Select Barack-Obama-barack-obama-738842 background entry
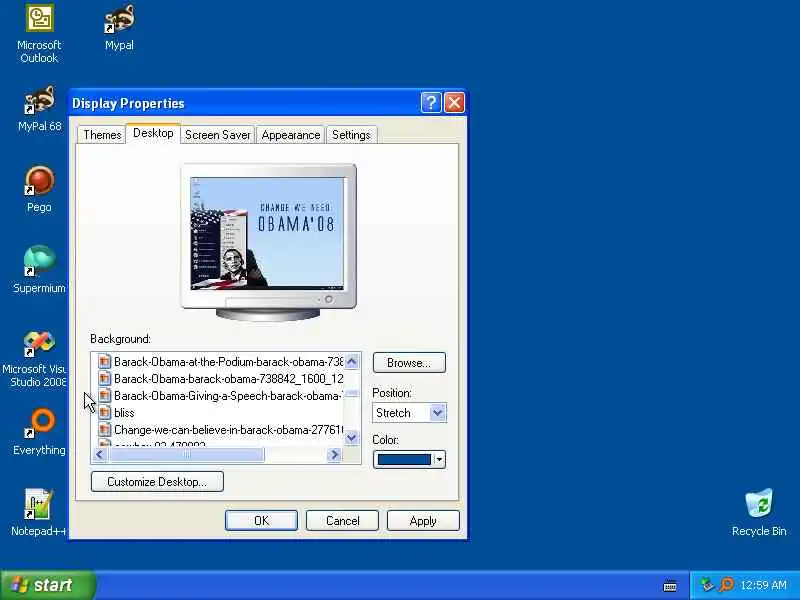The image size is (800, 600). [x=220, y=379]
